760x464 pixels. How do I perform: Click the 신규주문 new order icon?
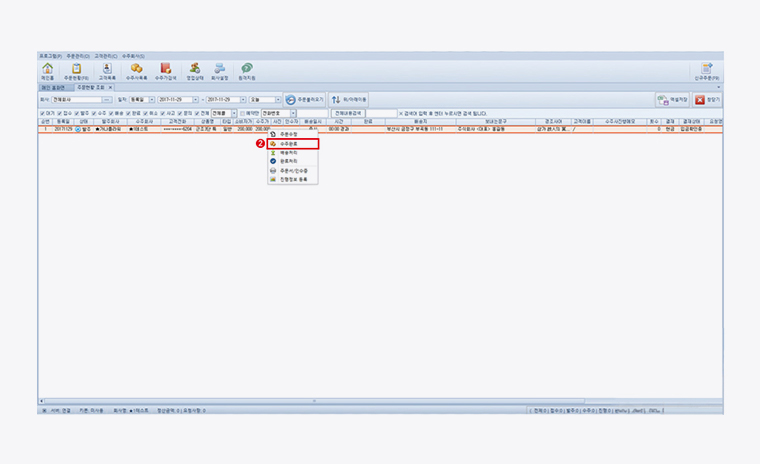[x=707, y=70]
